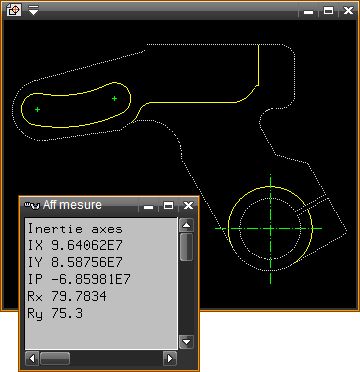The width and height of the screenshot is (360, 372).
Task: Pick the left green cross point in slot
Action: [x=37, y=109]
